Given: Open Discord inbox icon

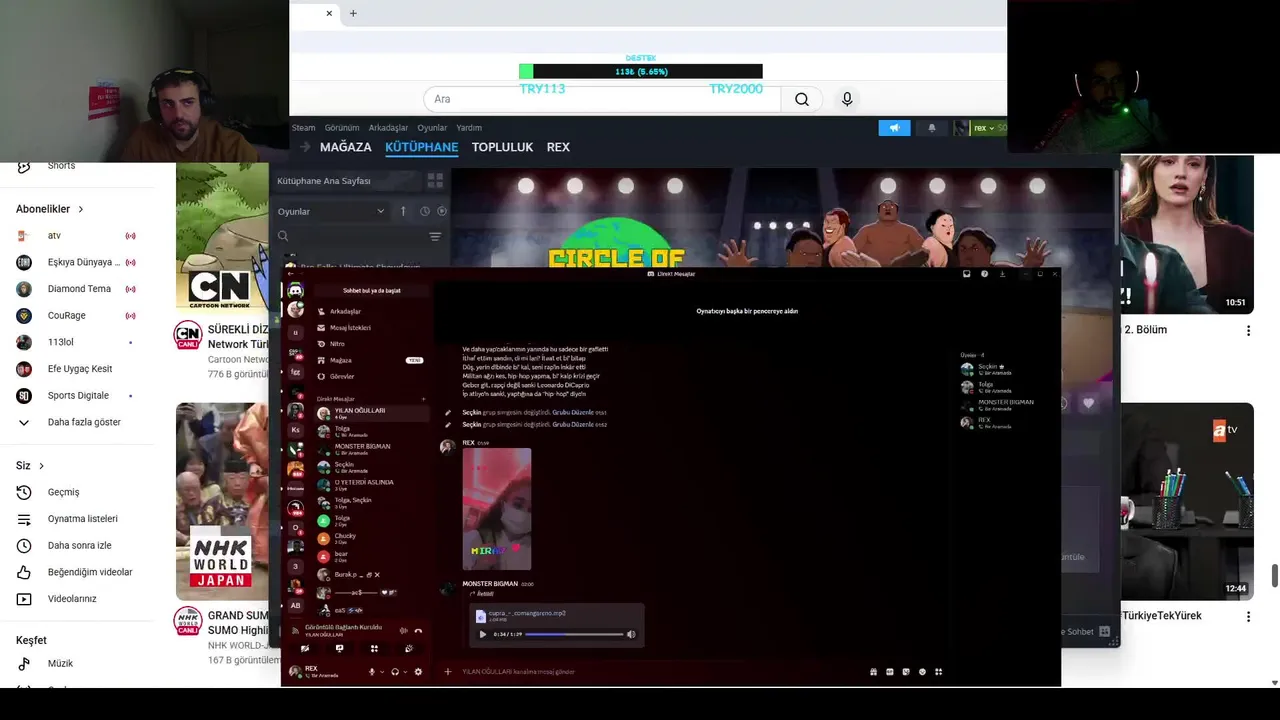Looking at the screenshot, I should pos(967,274).
